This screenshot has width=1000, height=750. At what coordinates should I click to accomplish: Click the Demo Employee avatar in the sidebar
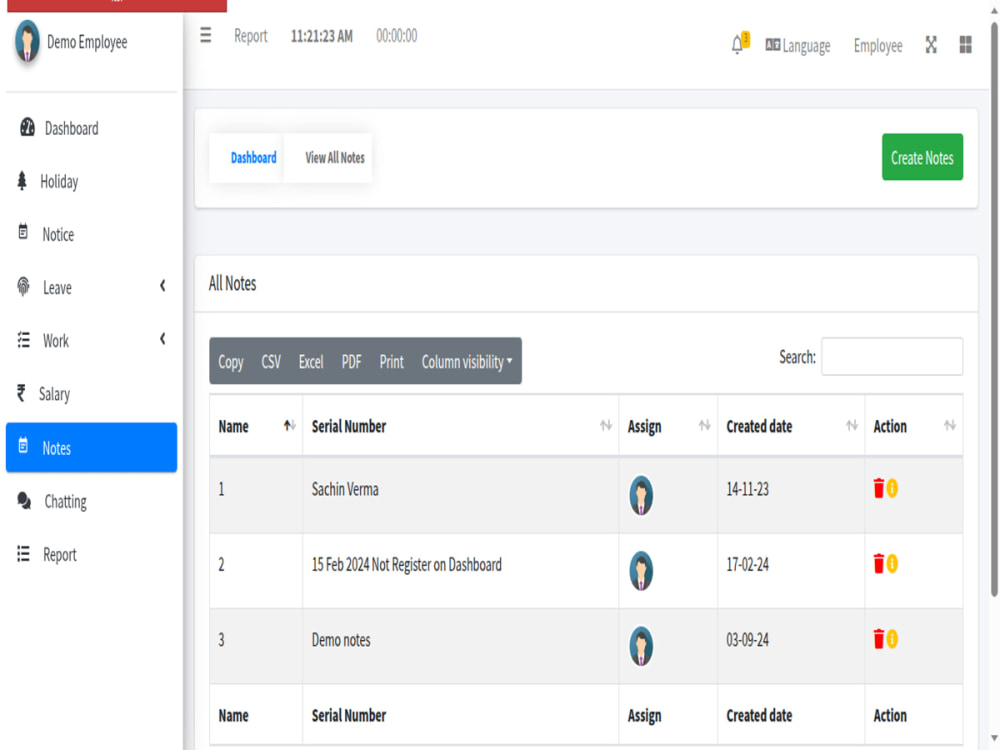tap(27, 41)
